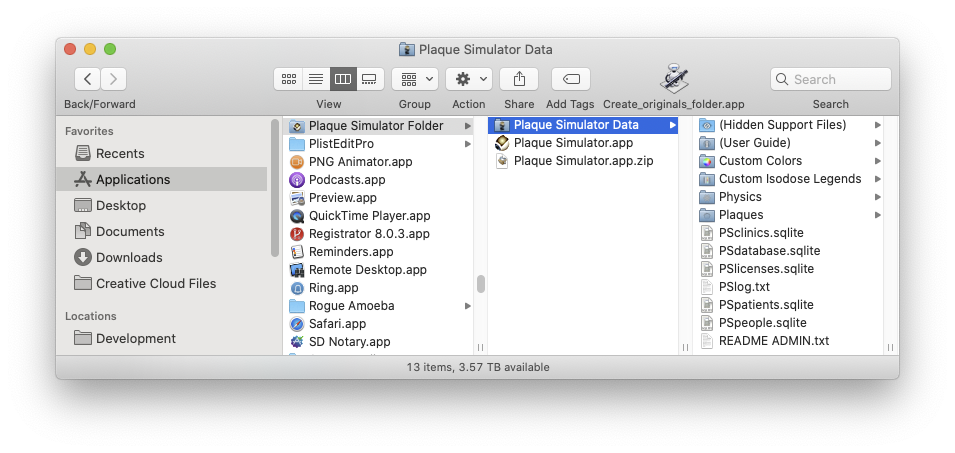The width and height of the screenshot is (955, 453).
Task: Click the Add Tags toolbar button
Action: [571, 79]
